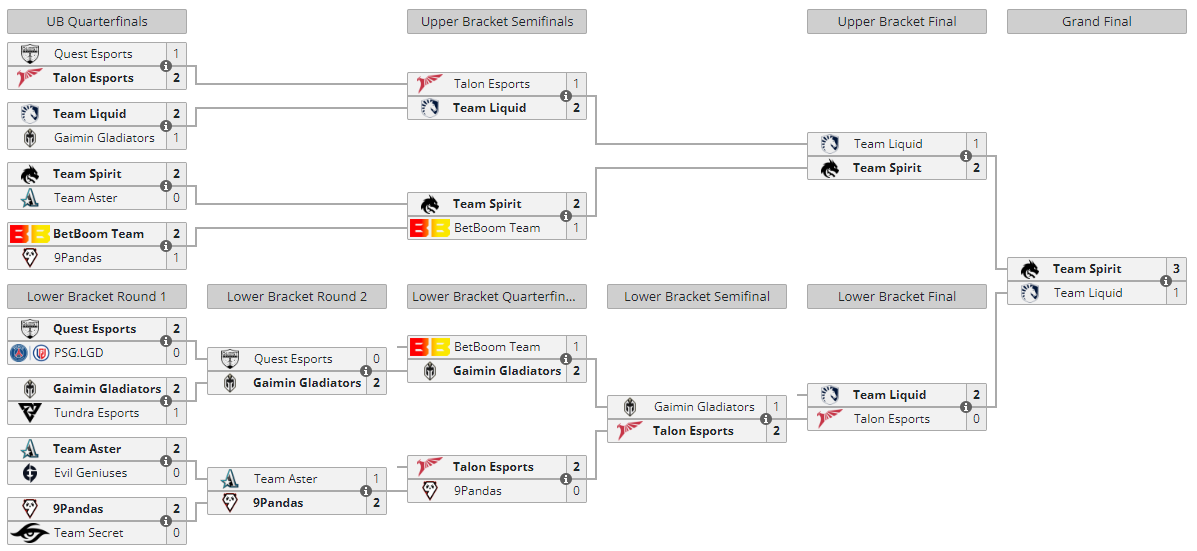Click Team Spirit's score of 3

[x=1176, y=269]
